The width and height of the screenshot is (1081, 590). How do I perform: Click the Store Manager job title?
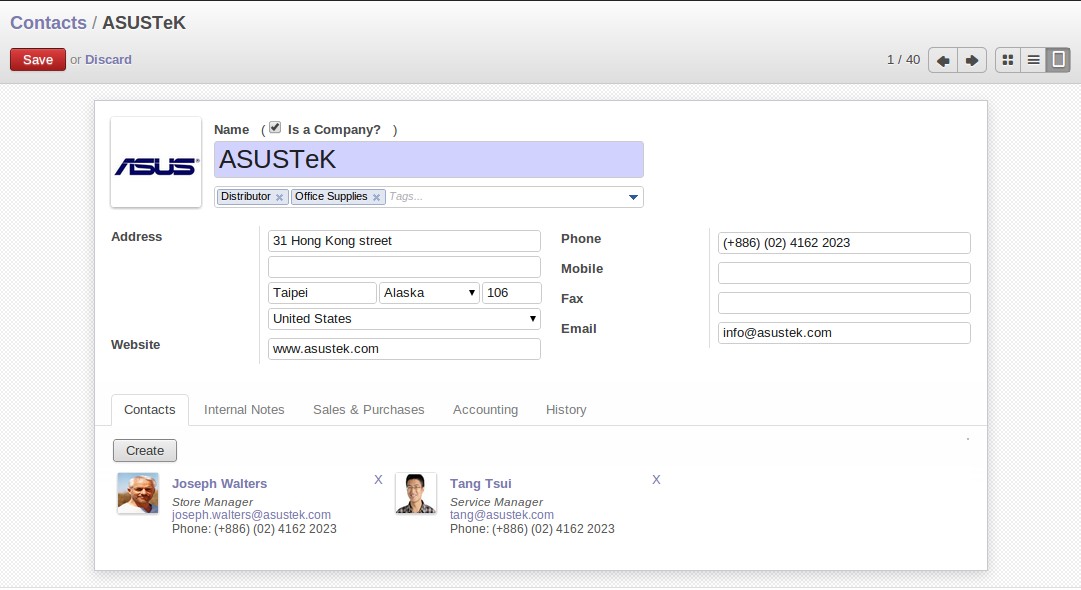click(212, 502)
